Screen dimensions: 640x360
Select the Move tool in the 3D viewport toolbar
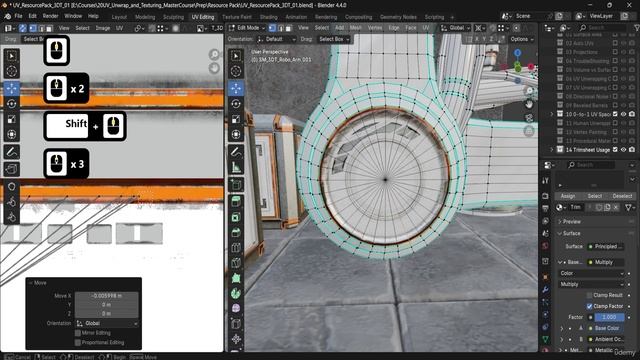(236, 88)
